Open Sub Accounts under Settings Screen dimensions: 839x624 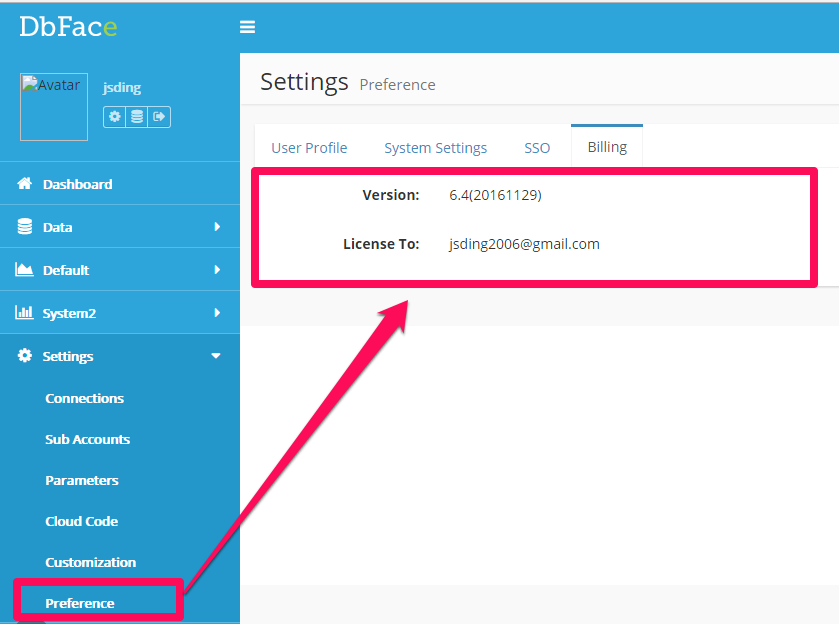88,439
